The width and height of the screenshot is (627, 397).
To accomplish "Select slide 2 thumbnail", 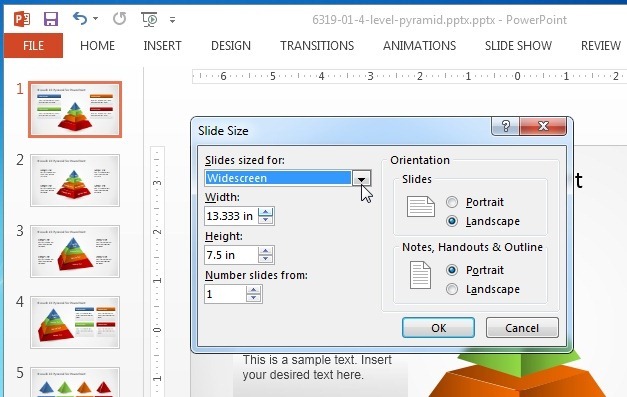I will (75, 180).
